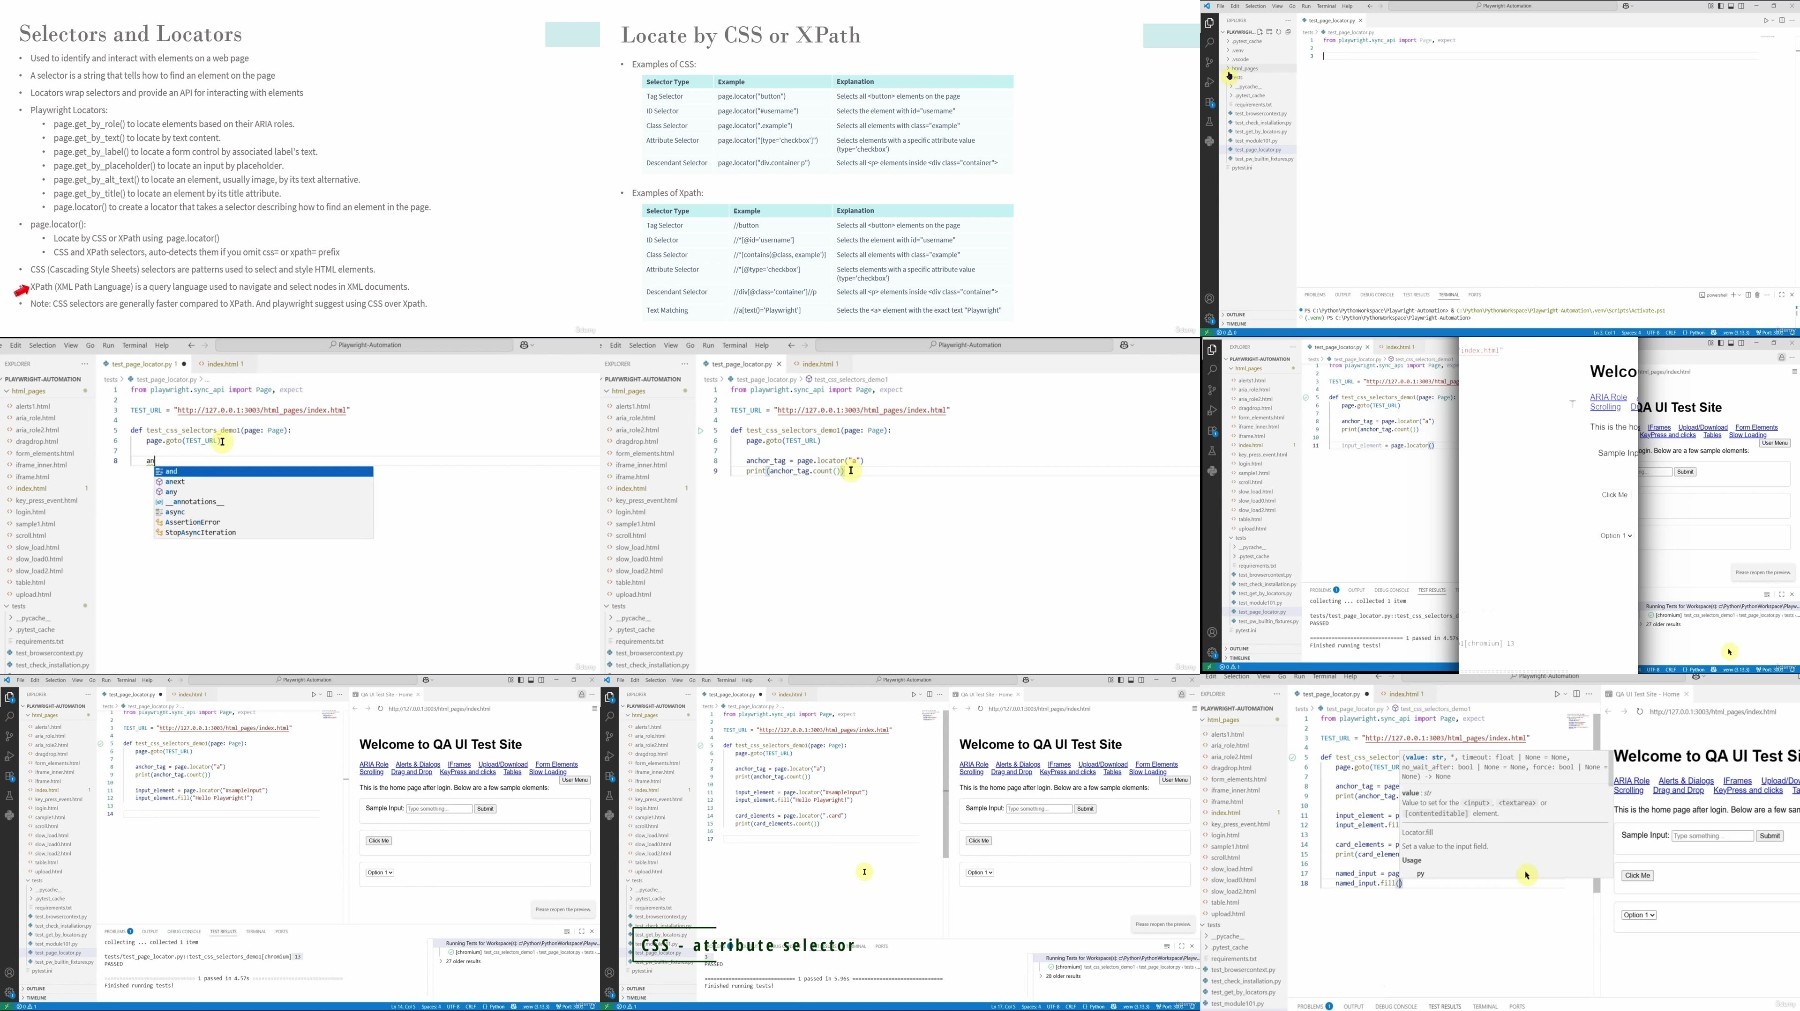Screen dimensions: 1800x1011
Task: Click User Menu button in the 14-line-code window preview
Action: coord(575,780)
